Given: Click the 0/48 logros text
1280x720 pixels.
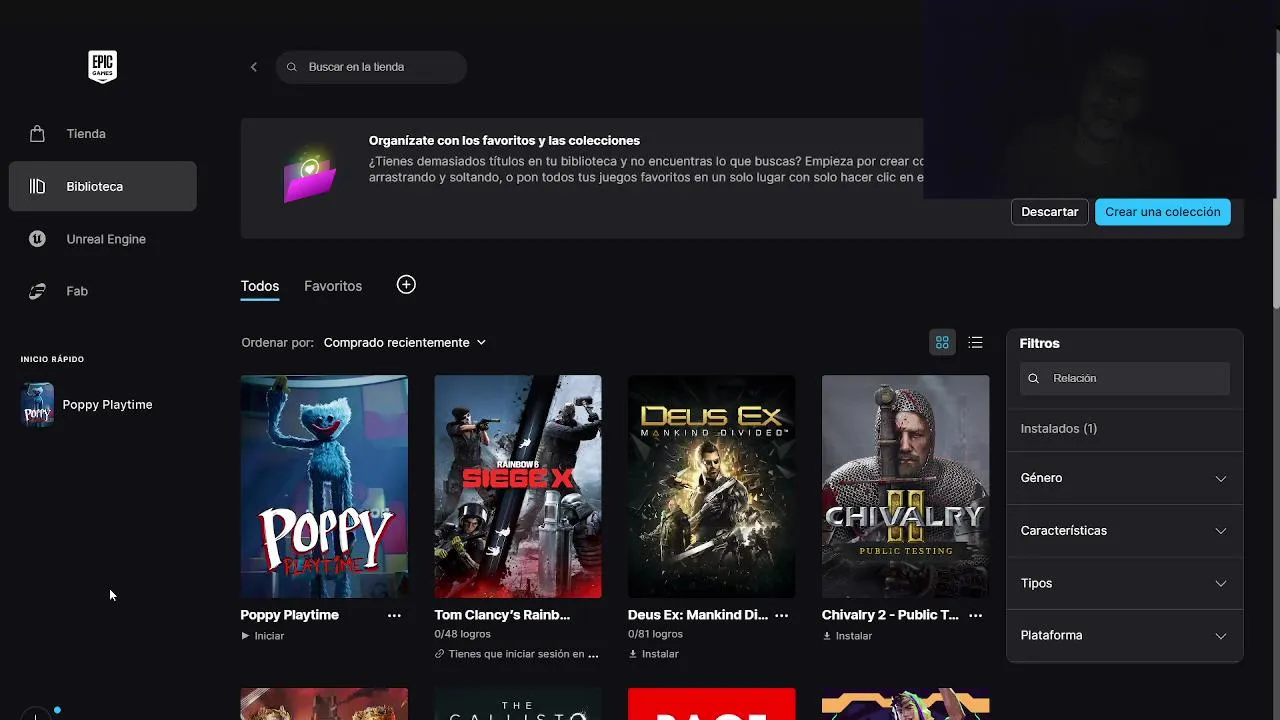Looking at the screenshot, I should [x=462, y=634].
